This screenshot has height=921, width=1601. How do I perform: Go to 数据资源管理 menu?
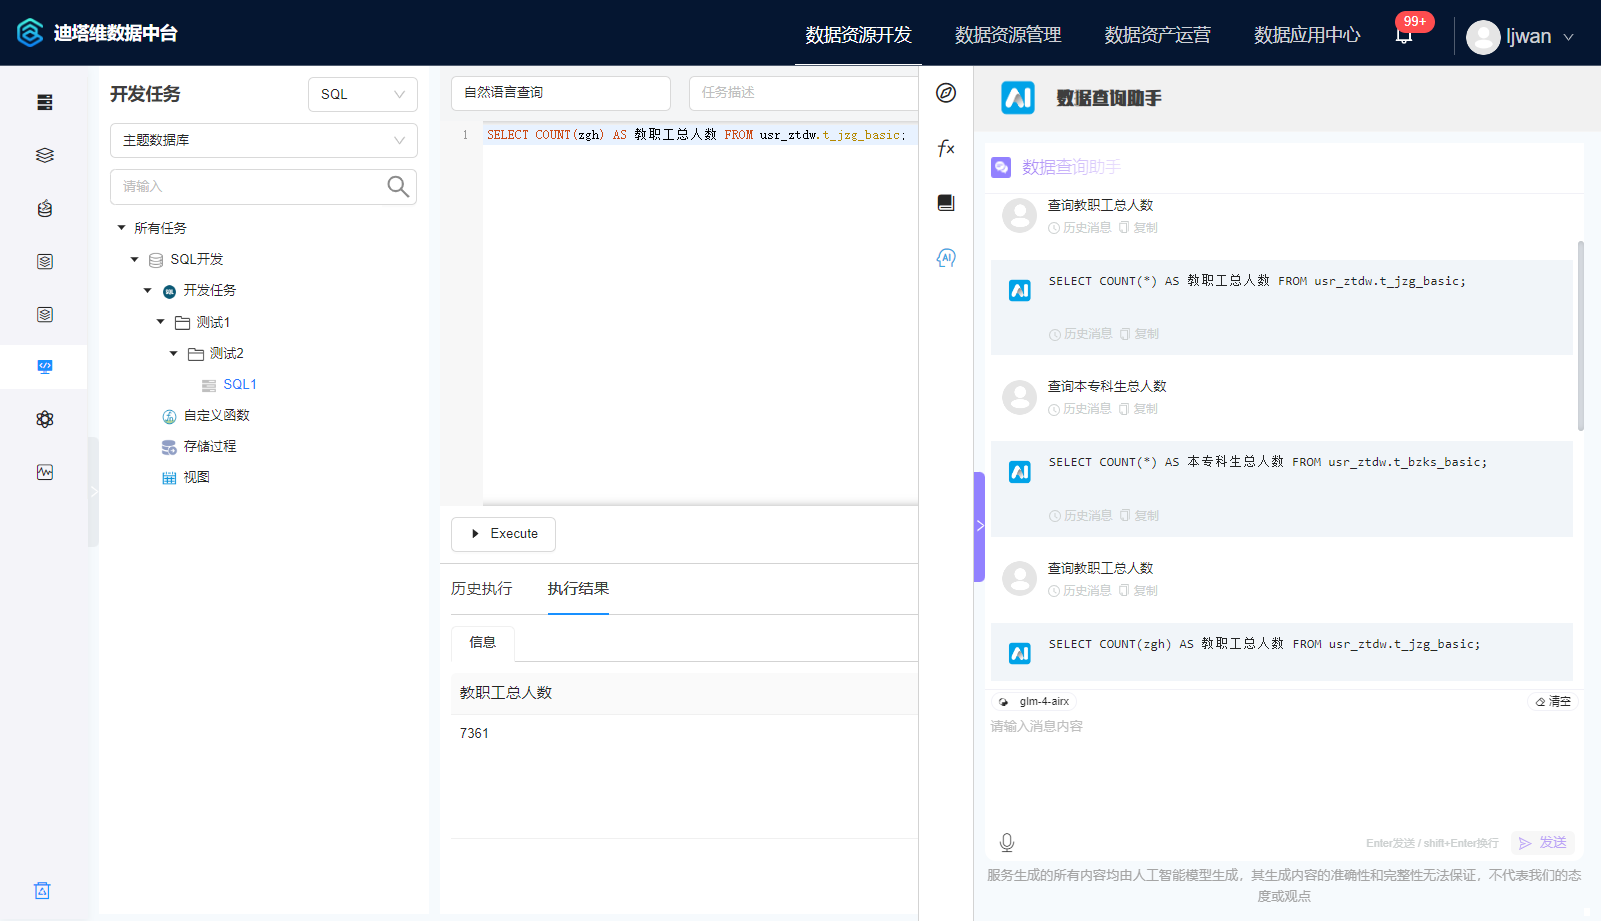click(1008, 35)
